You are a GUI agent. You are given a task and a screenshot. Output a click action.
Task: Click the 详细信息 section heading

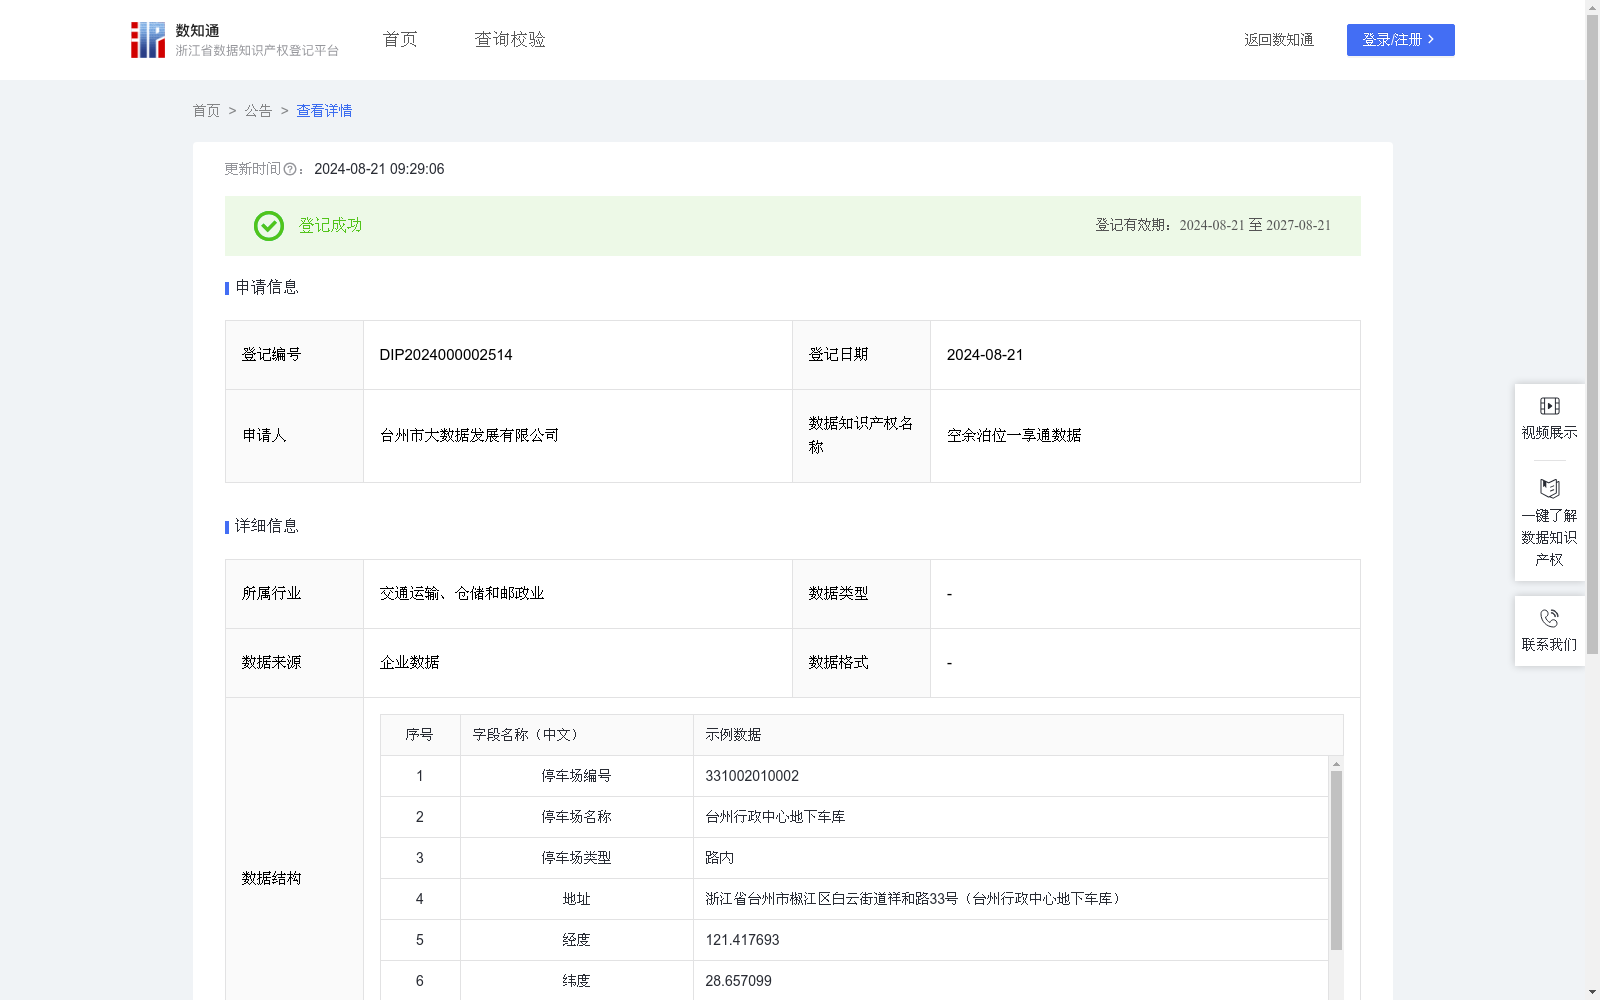click(x=266, y=526)
